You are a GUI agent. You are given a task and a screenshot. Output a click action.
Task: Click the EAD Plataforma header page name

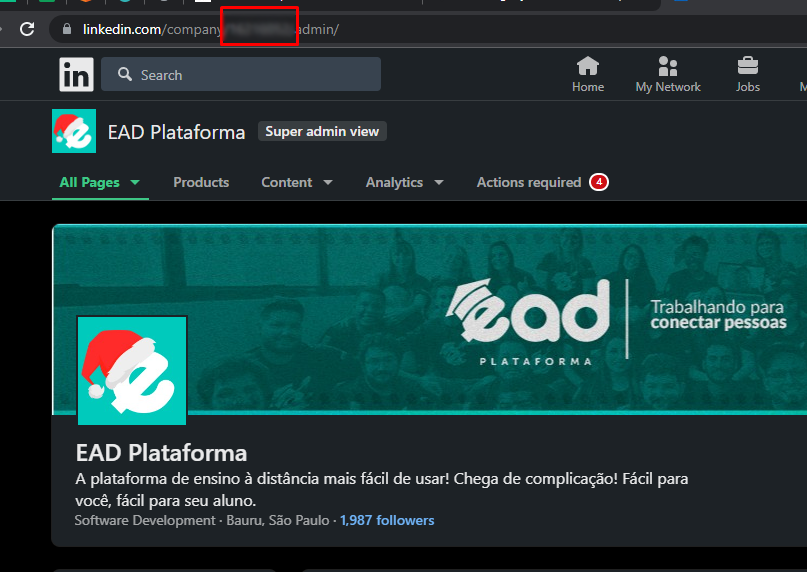point(177,132)
